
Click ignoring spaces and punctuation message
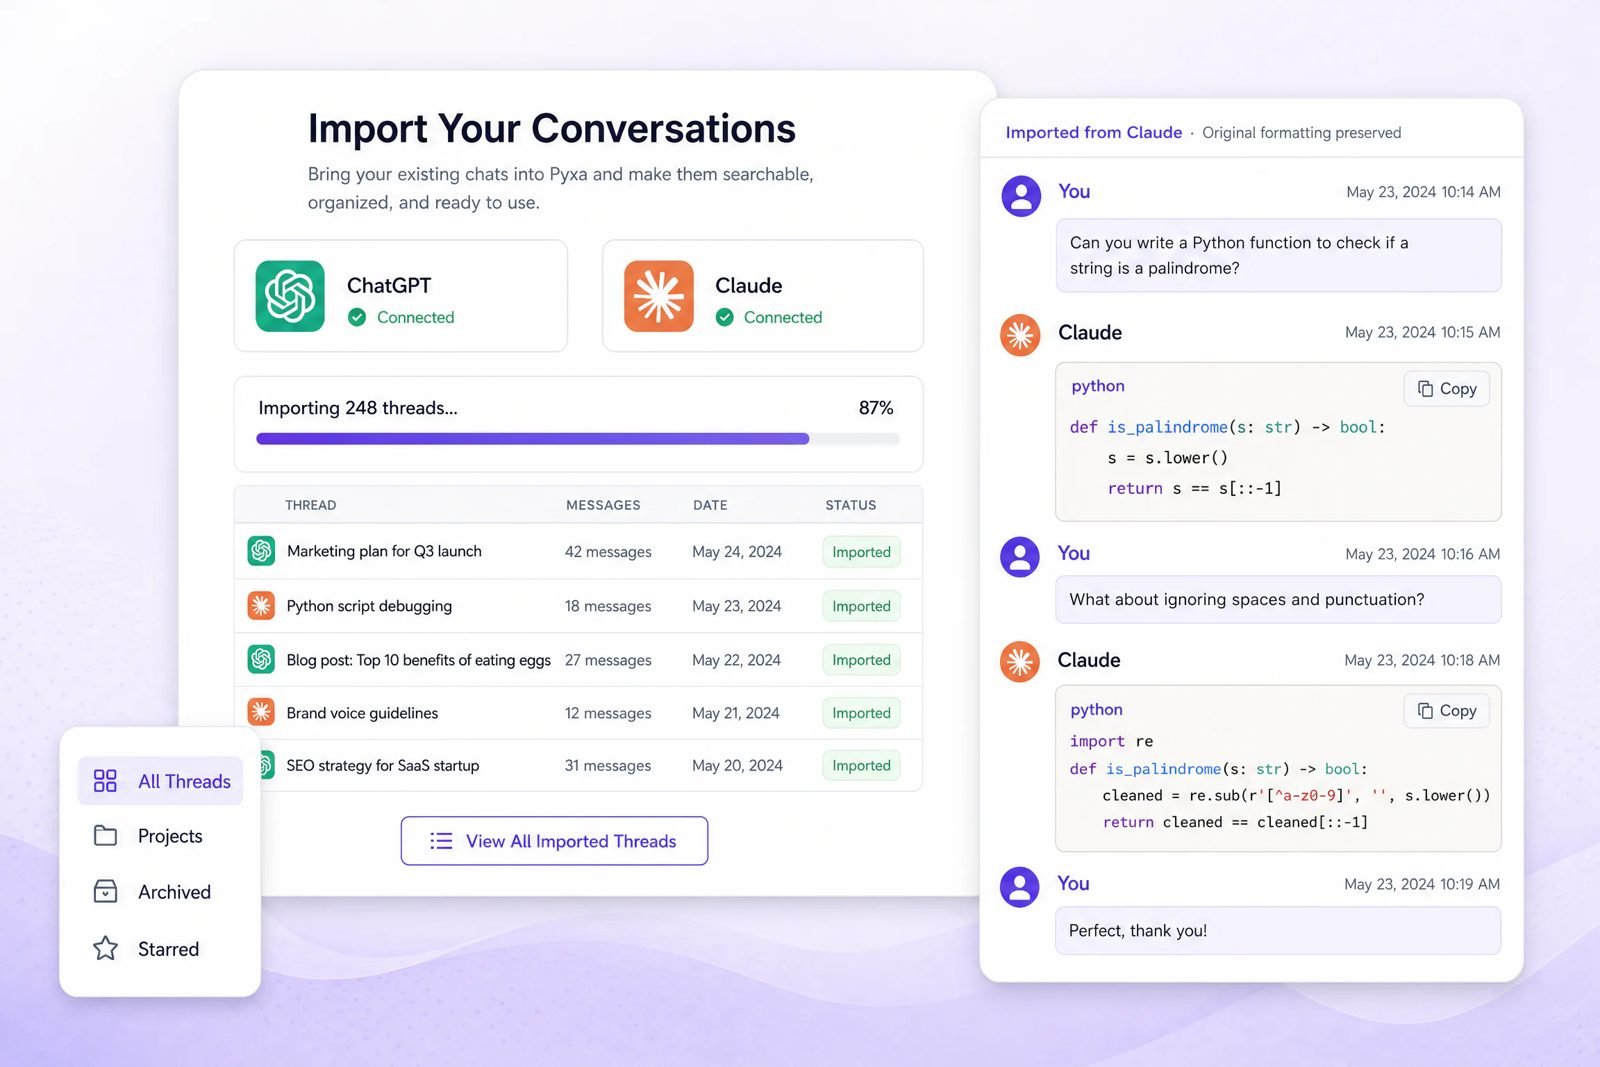[1278, 599]
